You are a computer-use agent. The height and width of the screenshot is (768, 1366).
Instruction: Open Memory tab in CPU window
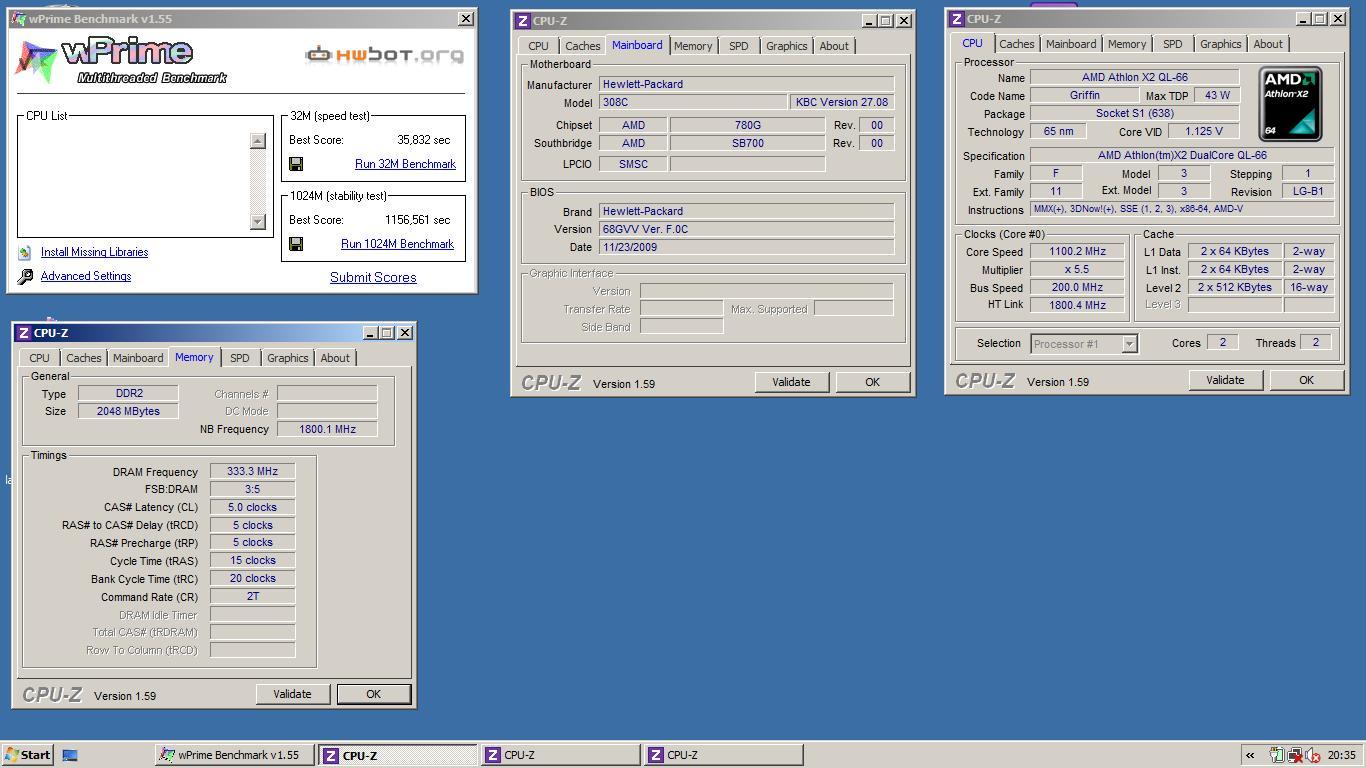tap(1127, 44)
